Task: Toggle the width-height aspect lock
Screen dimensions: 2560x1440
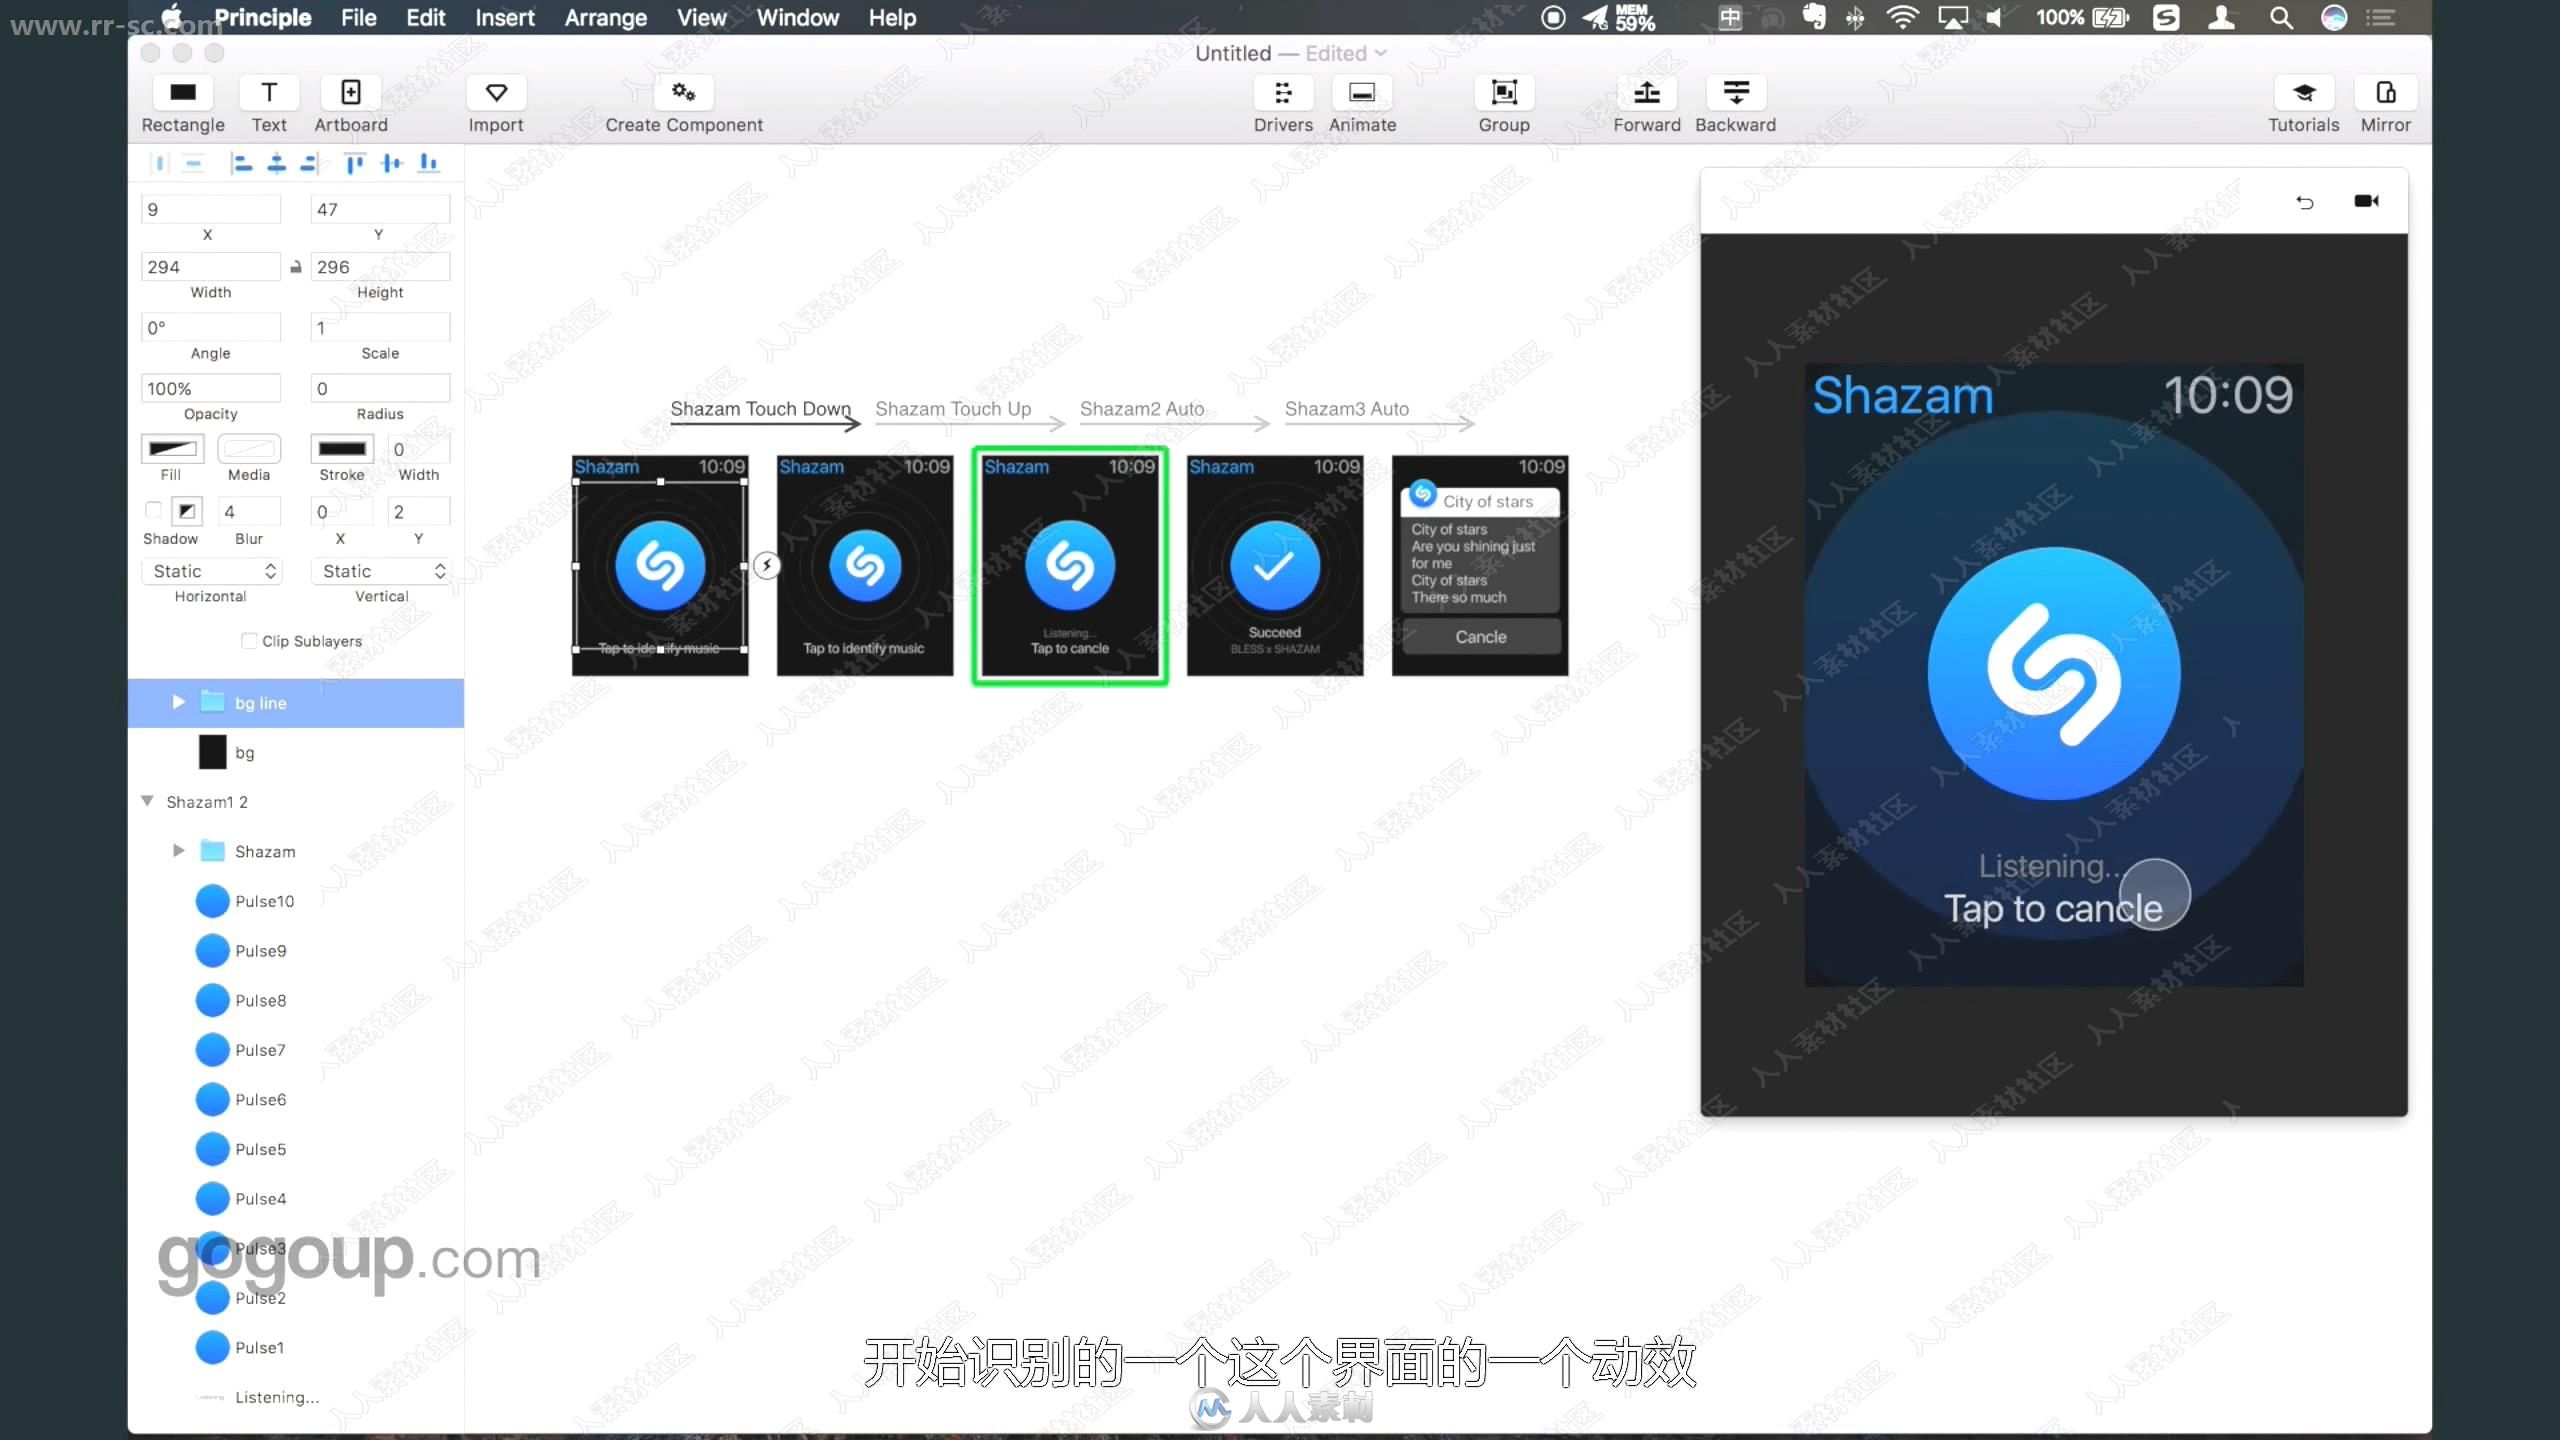Action: pos(296,267)
